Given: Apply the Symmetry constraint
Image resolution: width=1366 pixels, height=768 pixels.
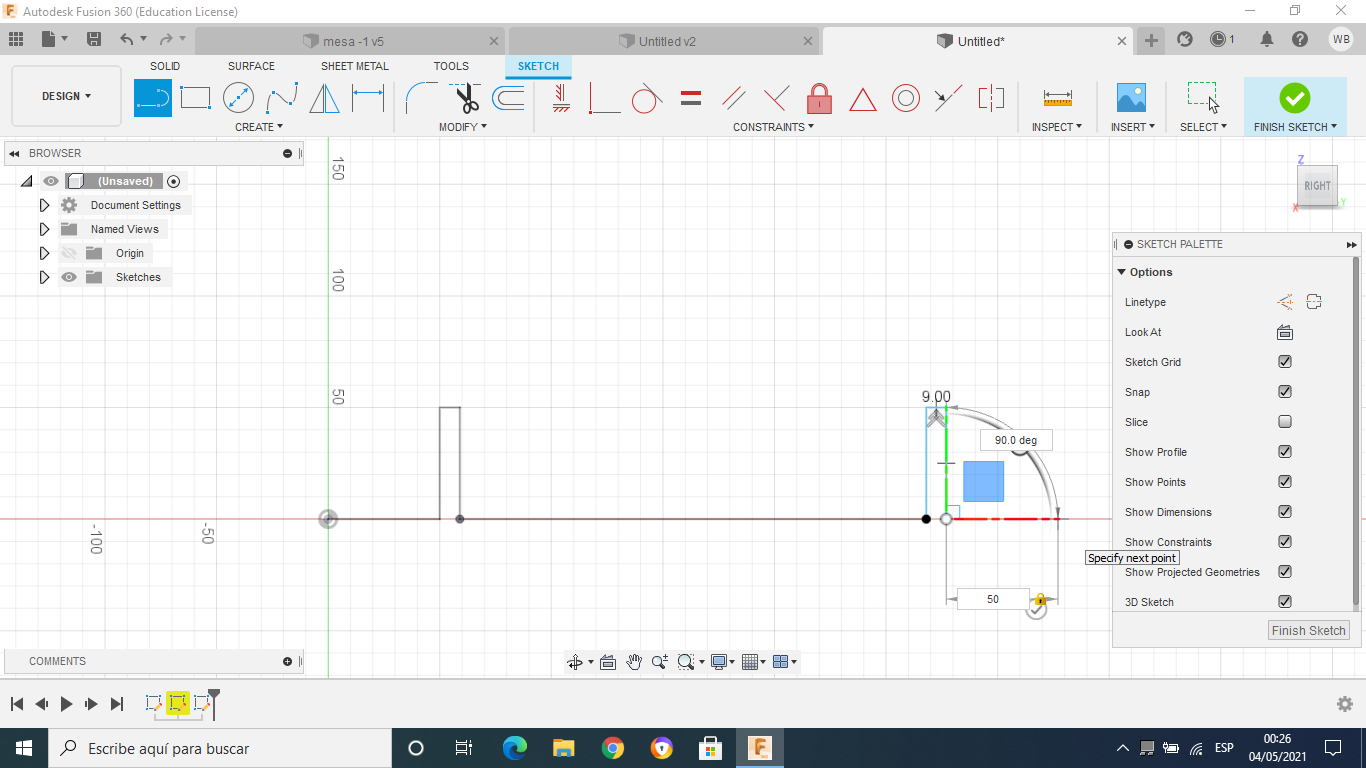Looking at the screenshot, I should pos(991,98).
